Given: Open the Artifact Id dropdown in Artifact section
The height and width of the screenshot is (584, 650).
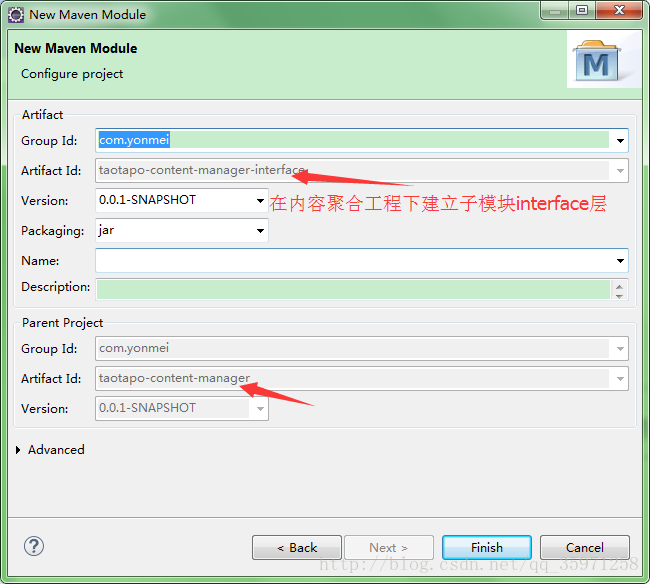Looking at the screenshot, I should point(620,170).
